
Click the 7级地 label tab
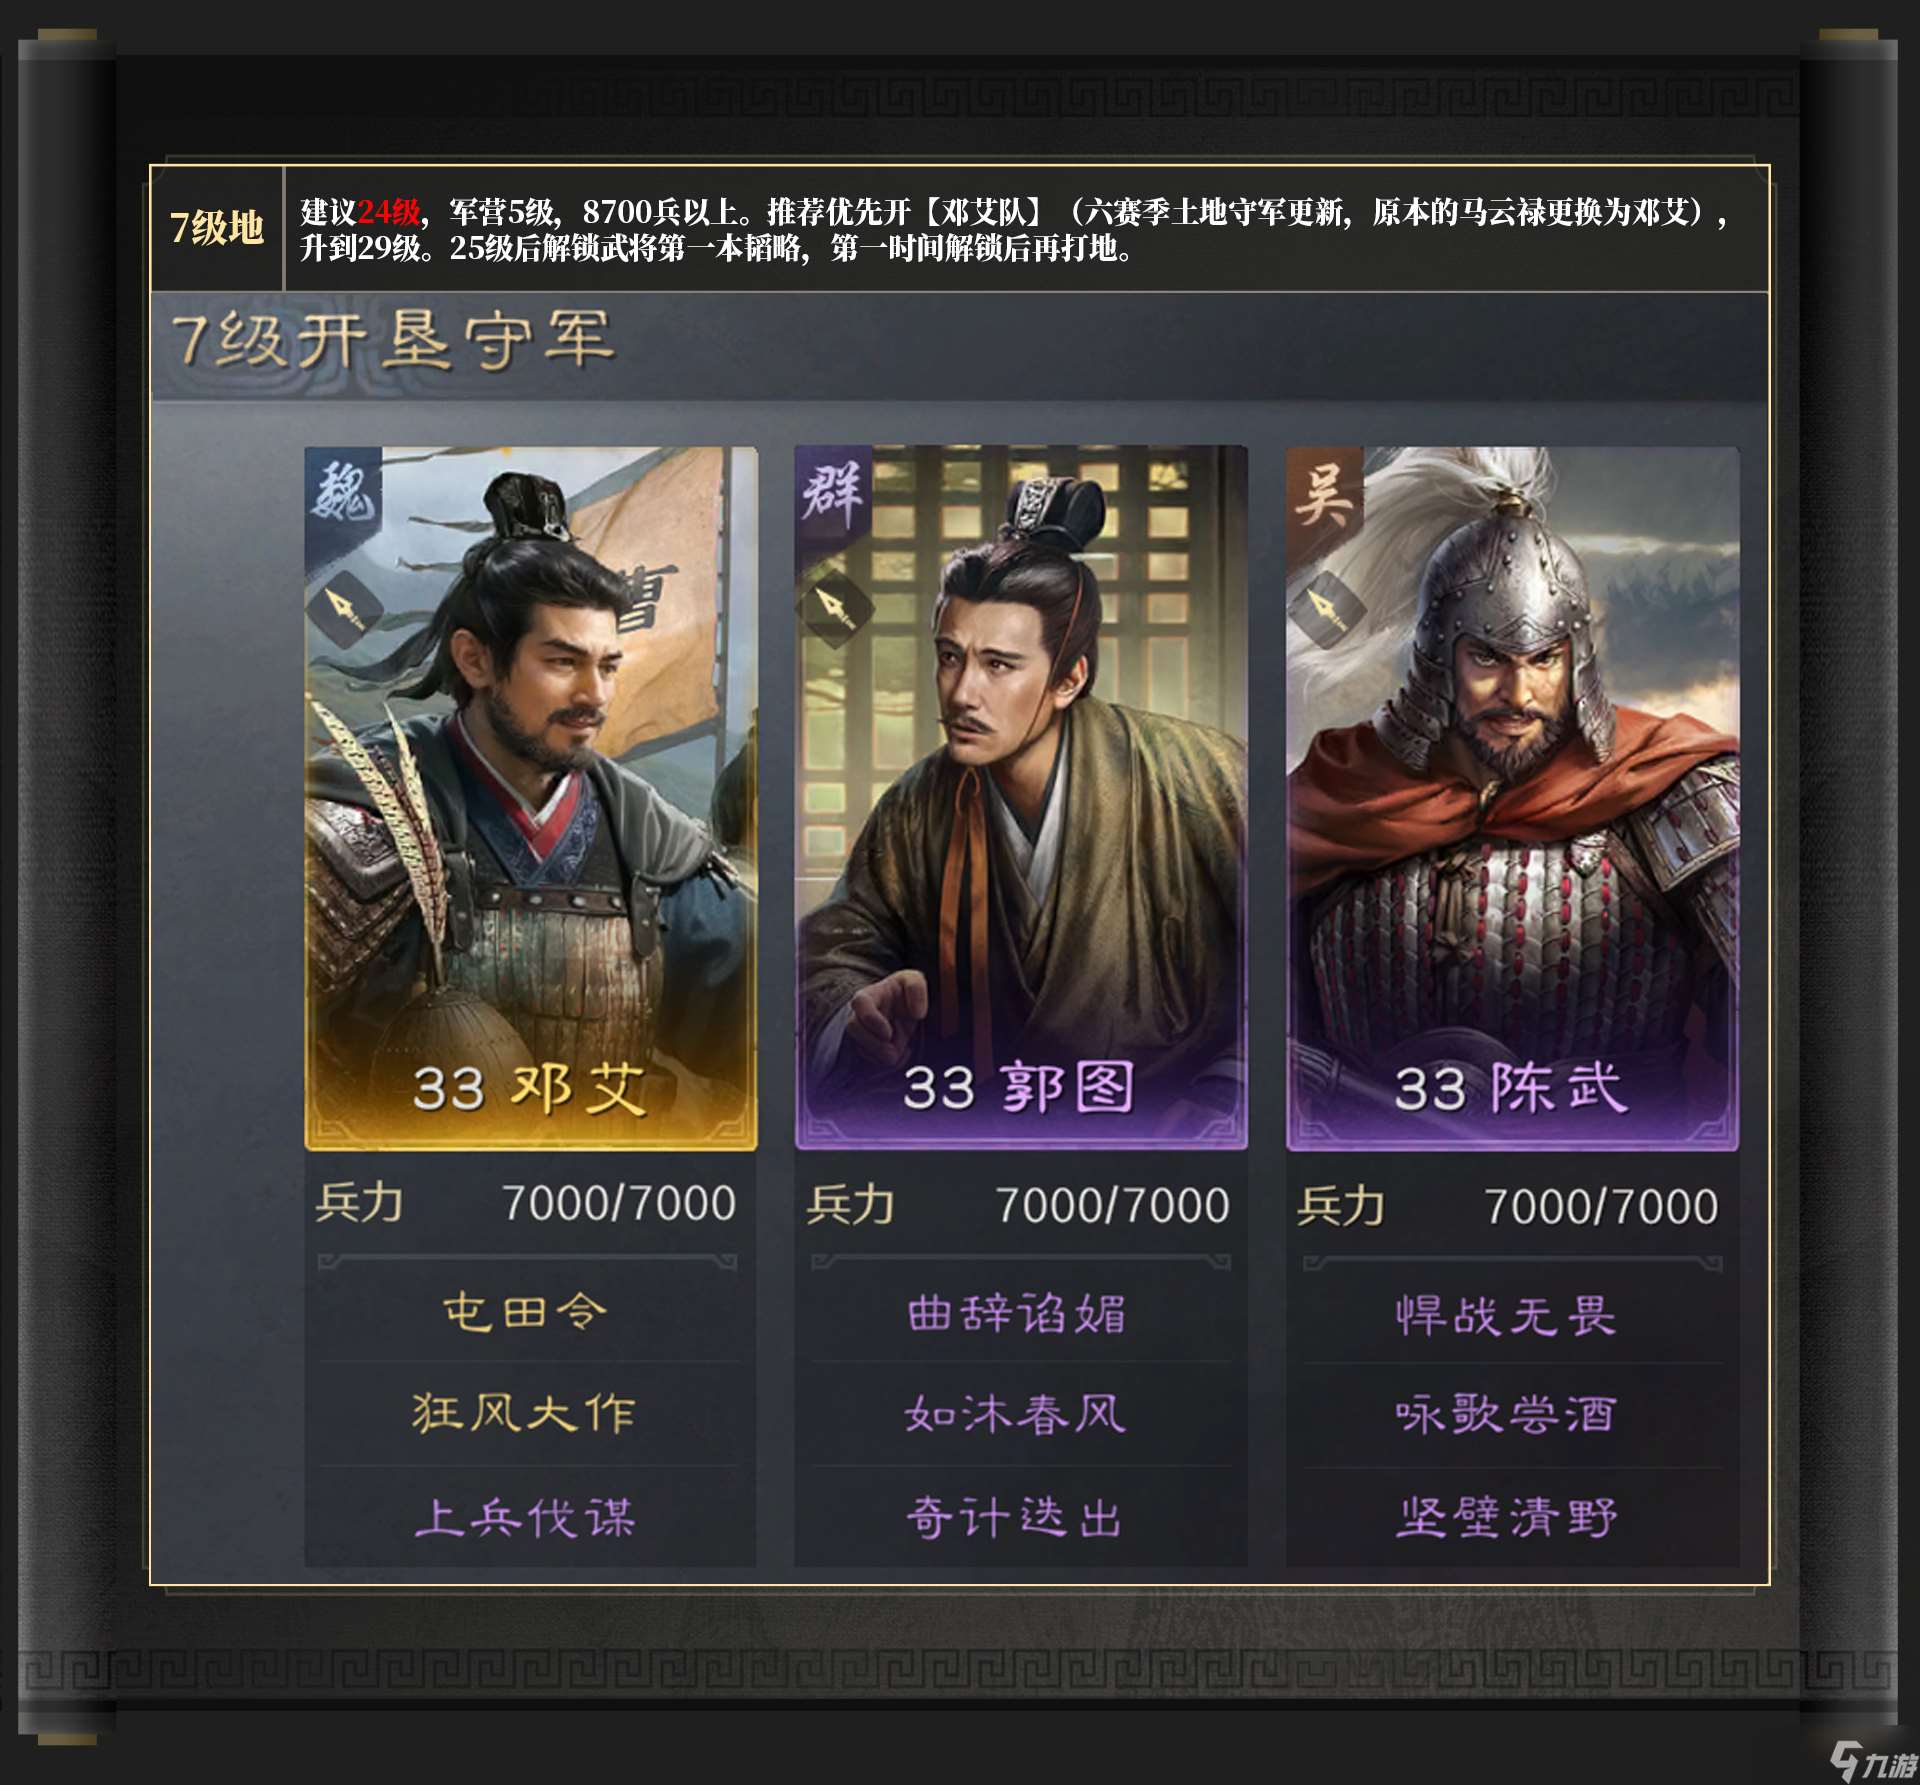tap(217, 228)
